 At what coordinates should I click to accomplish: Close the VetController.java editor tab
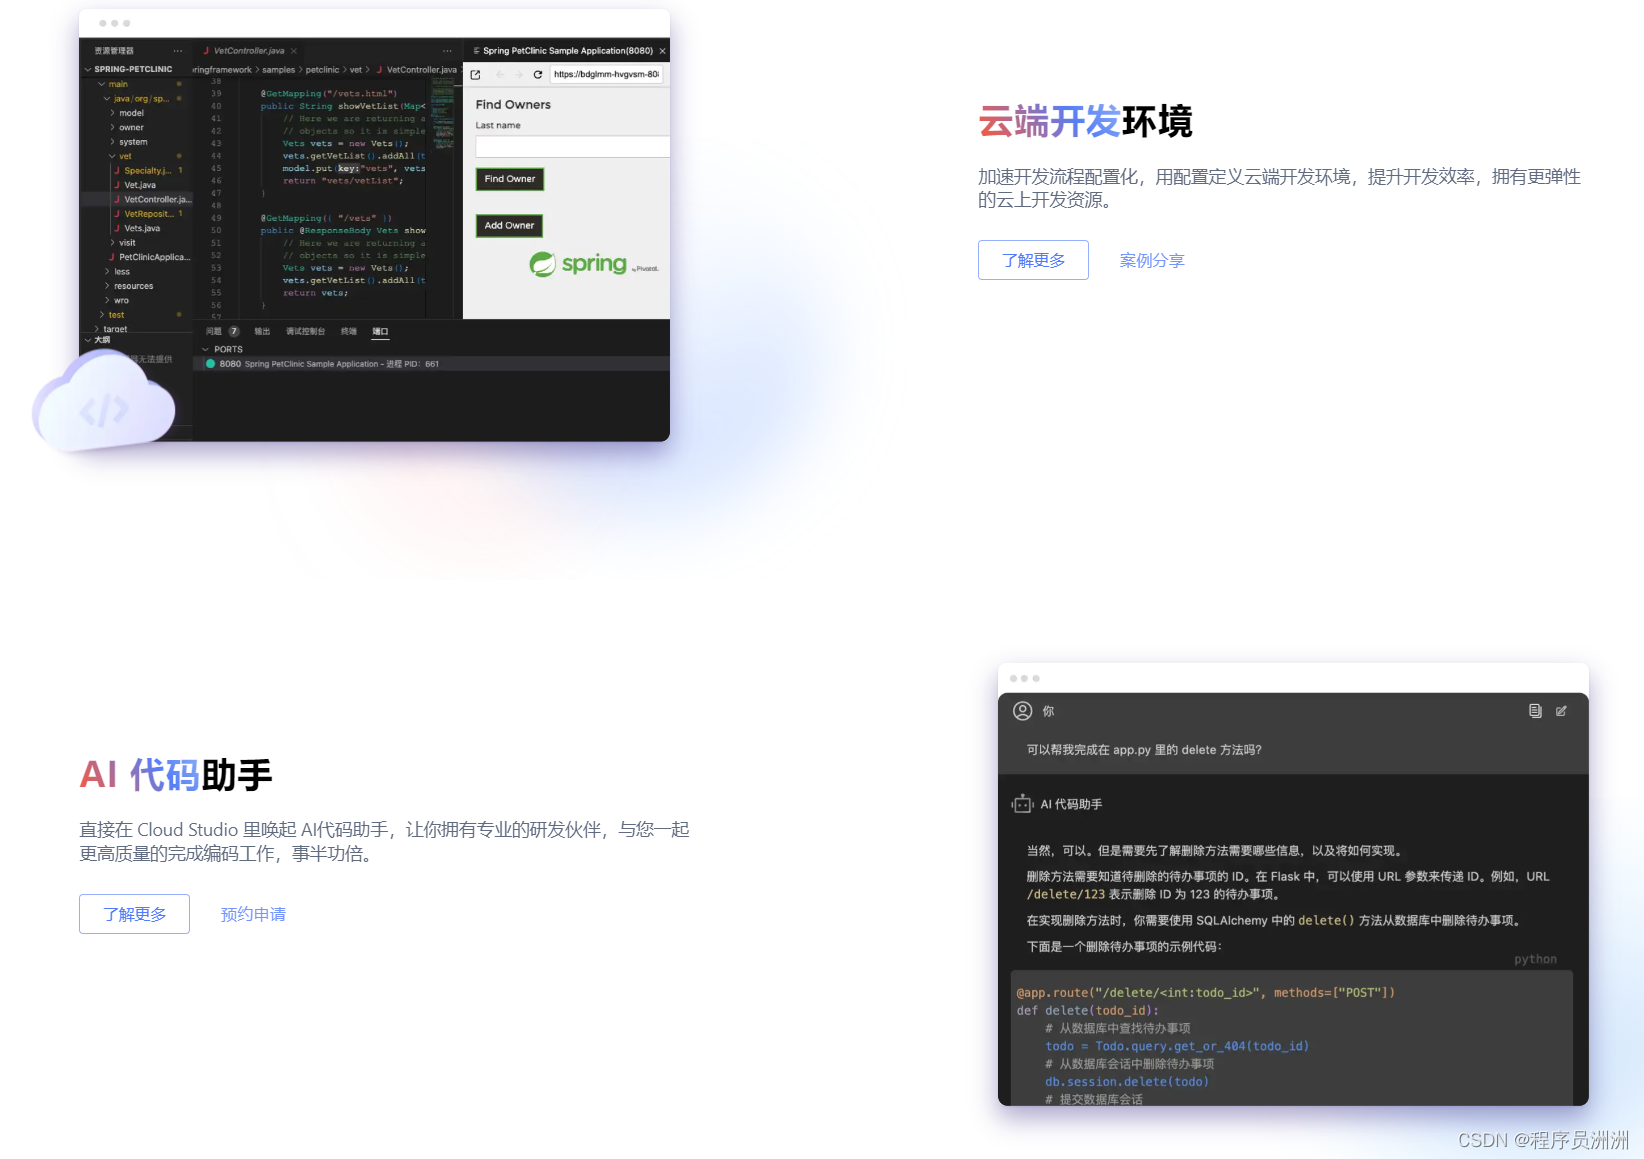pos(294,51)
